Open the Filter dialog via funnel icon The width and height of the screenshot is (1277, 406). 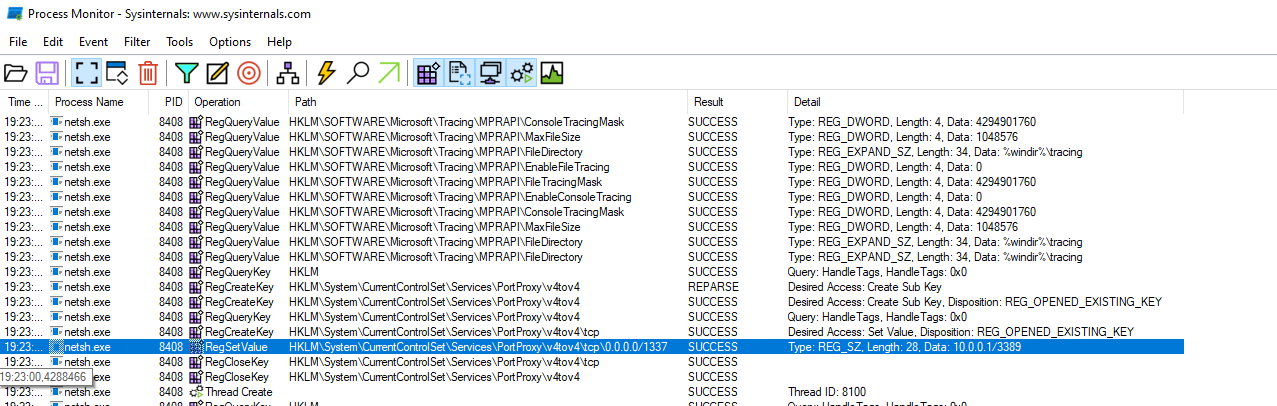coord(187,73)
